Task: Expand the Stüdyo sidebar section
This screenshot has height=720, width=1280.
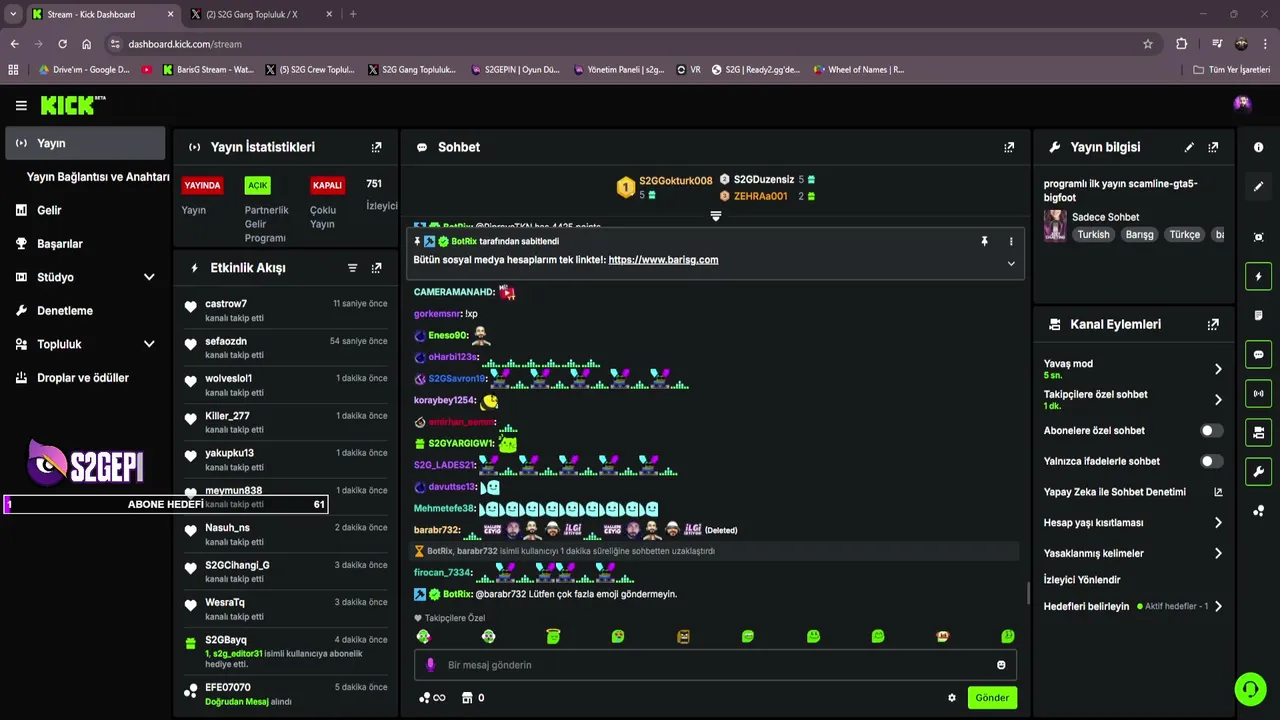Action: (149, 277)
